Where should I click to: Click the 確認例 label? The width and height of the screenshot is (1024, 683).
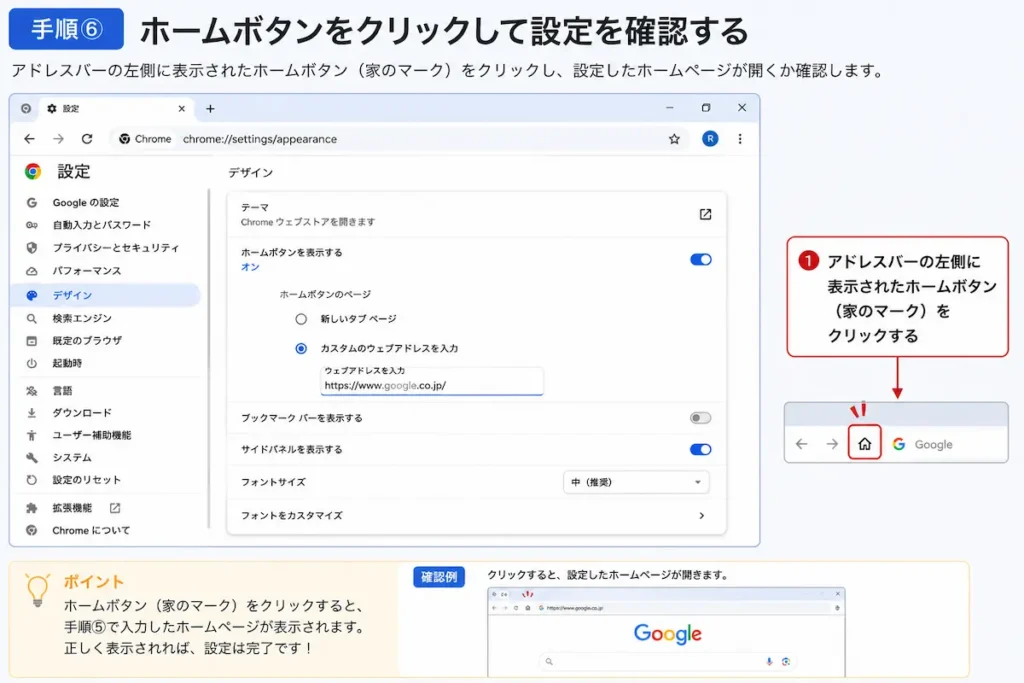point(439,577)
